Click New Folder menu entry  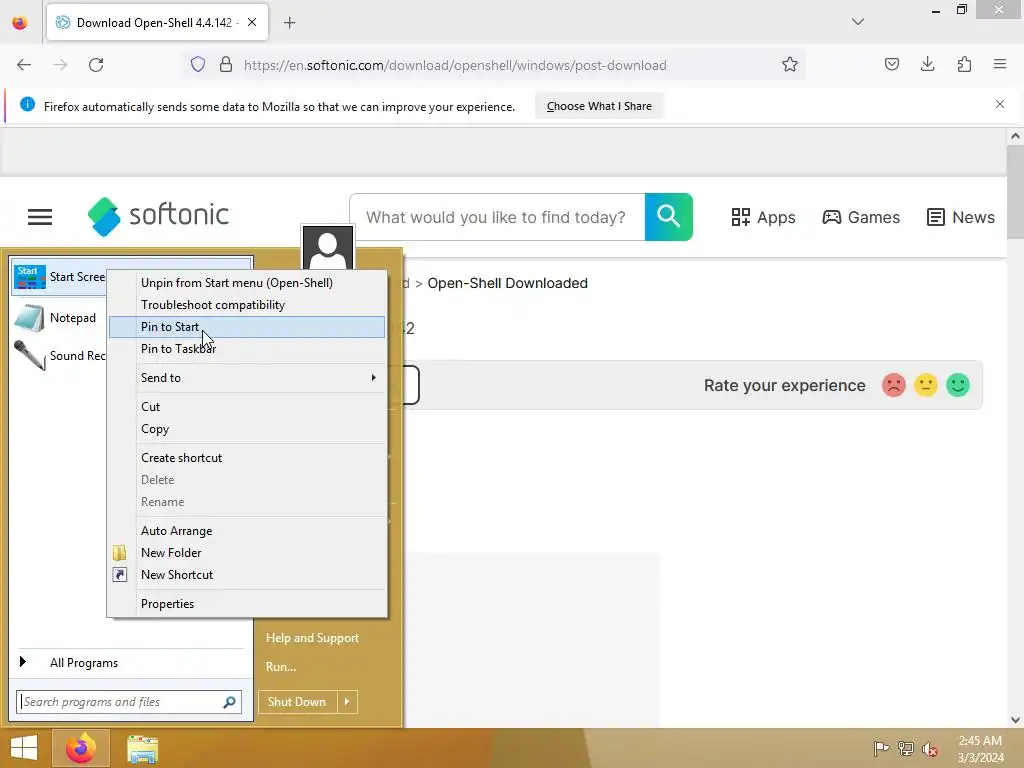248,553
